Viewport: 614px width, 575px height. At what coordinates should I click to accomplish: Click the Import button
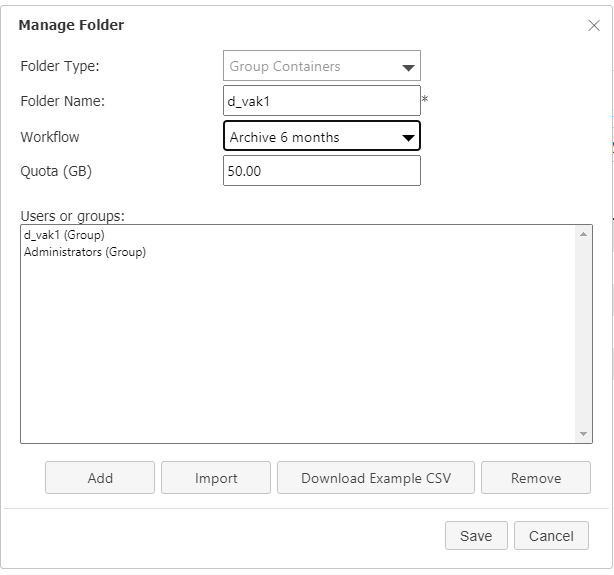[x=216, y=477]
